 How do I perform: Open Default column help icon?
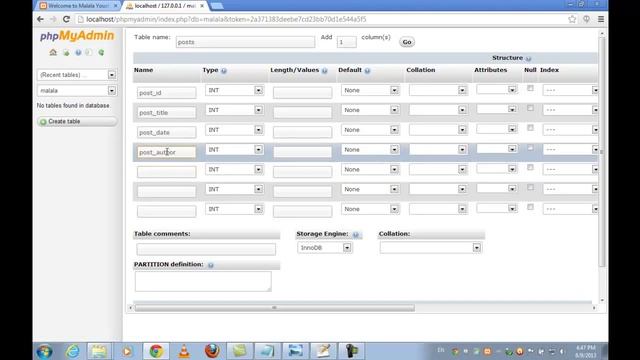click(x=367, y=71)
